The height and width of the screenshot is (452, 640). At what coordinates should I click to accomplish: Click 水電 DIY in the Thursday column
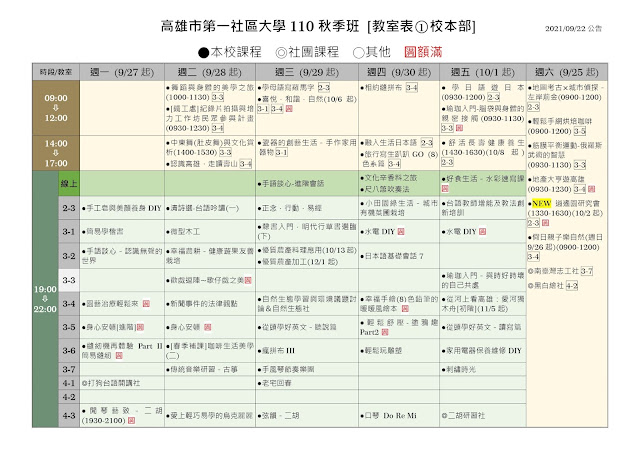378,232
